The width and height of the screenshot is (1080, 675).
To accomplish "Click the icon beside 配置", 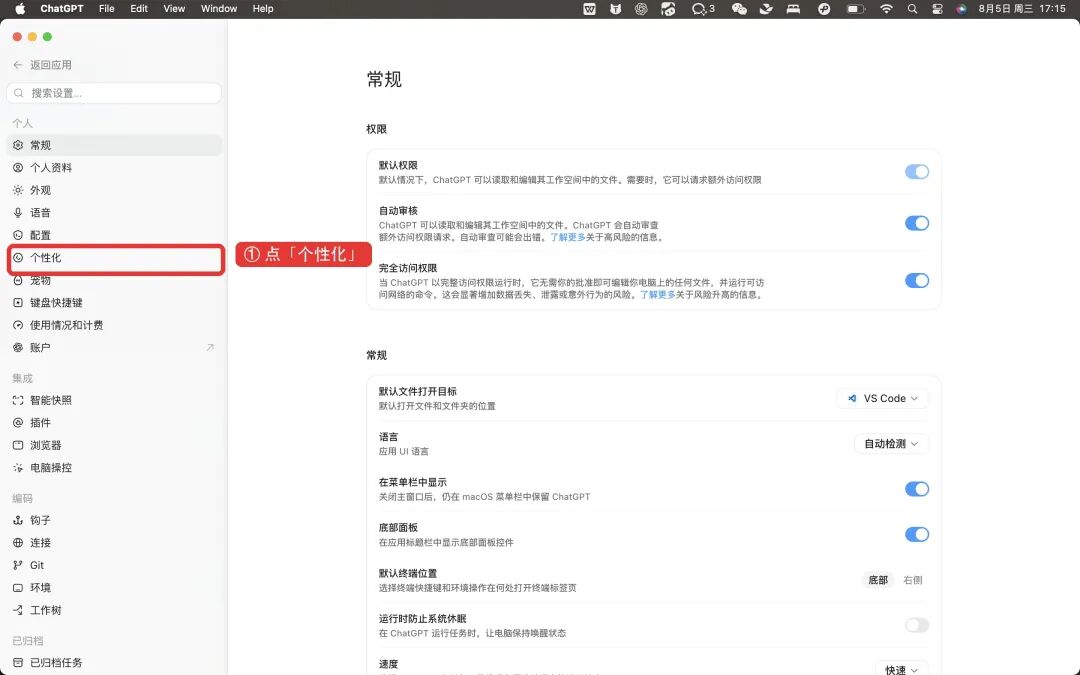I will click(x=18, y=235).
